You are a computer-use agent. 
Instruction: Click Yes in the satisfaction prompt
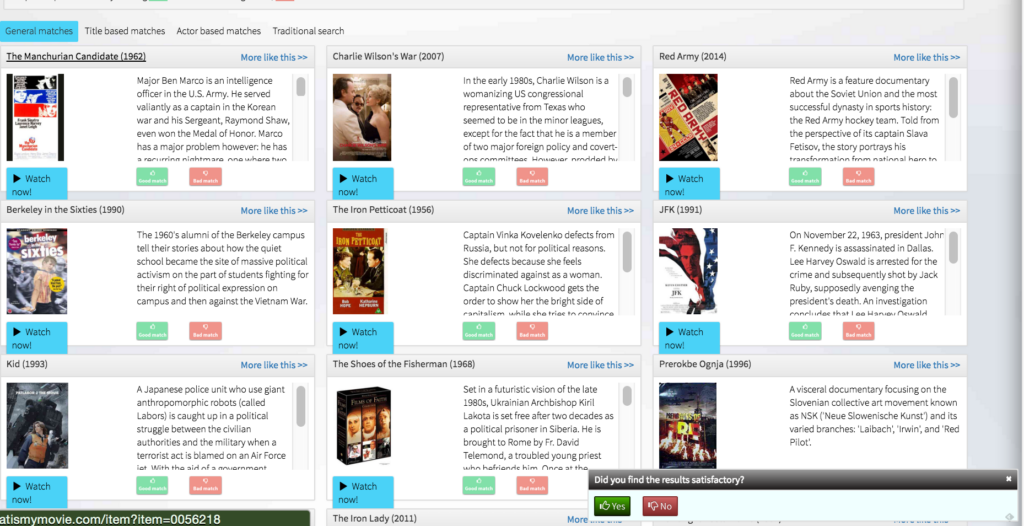[612, 506]
